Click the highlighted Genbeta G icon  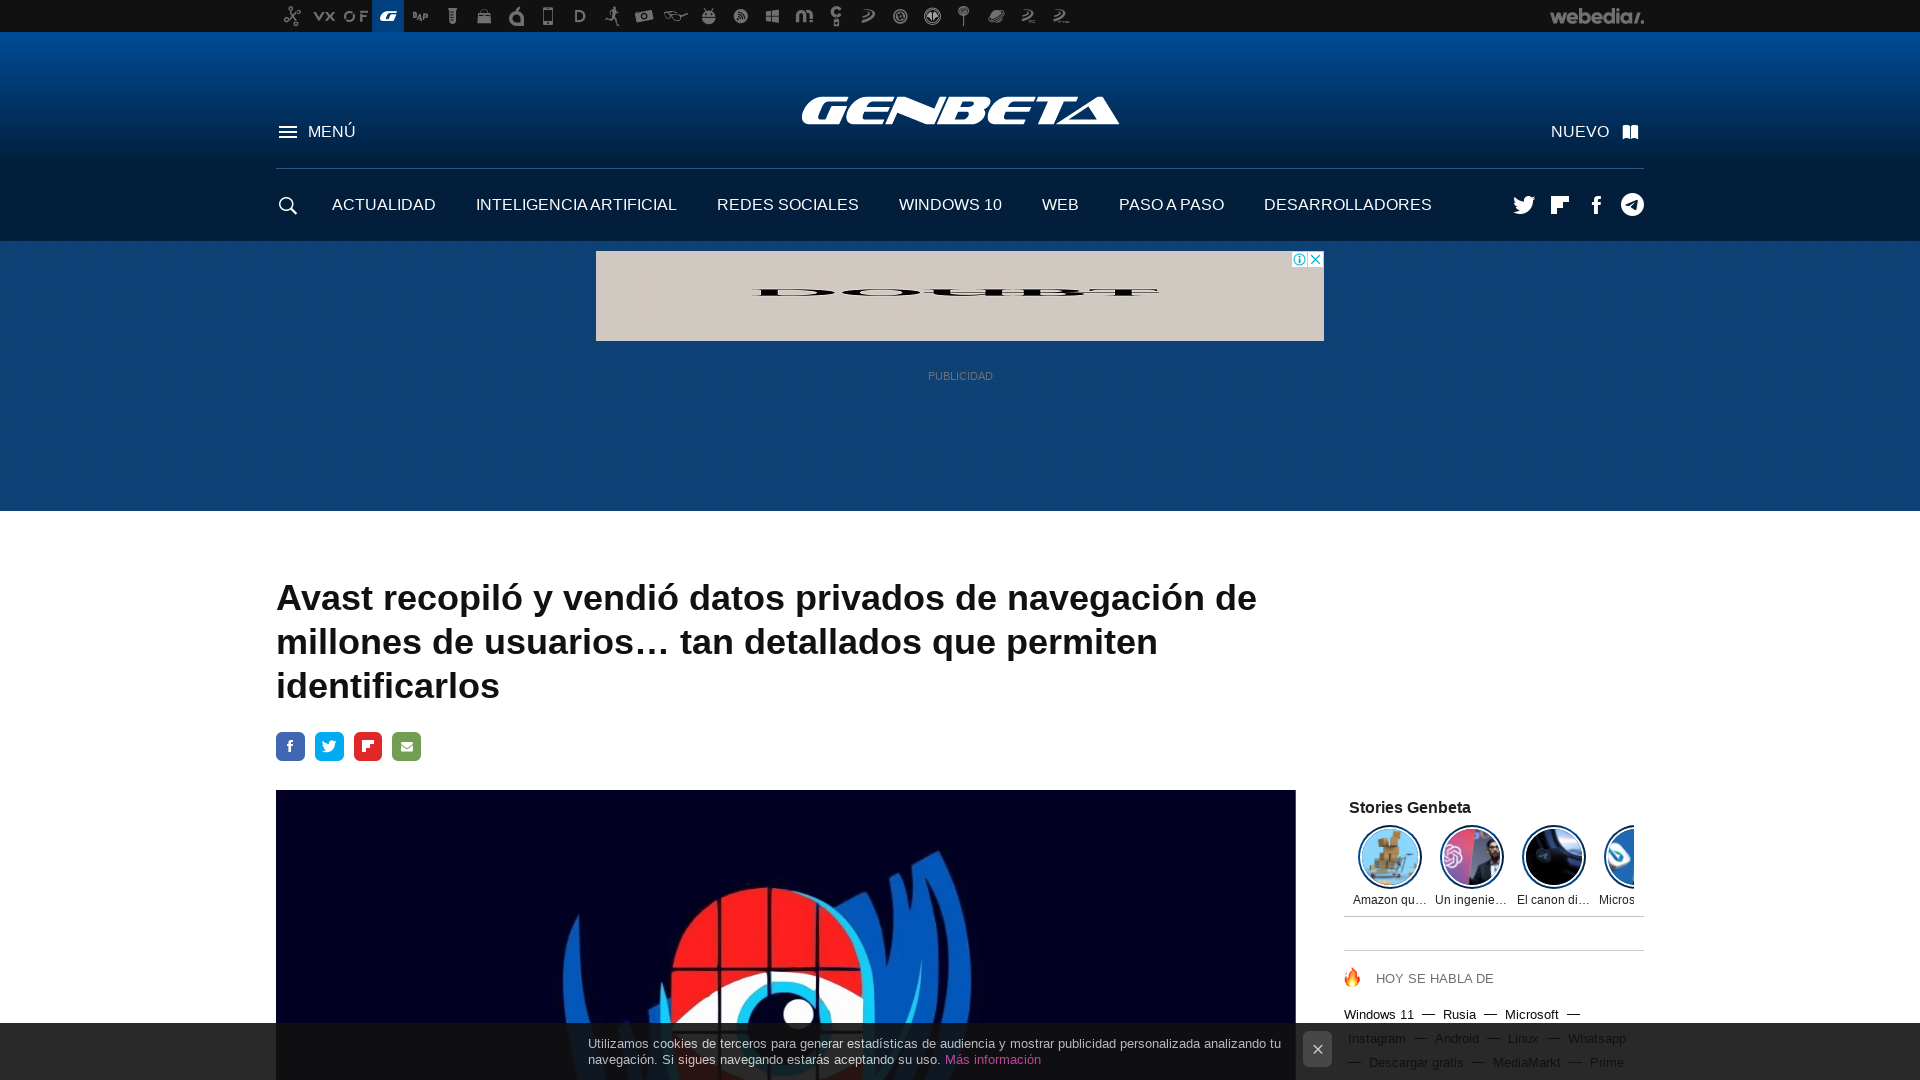(388, 16)
